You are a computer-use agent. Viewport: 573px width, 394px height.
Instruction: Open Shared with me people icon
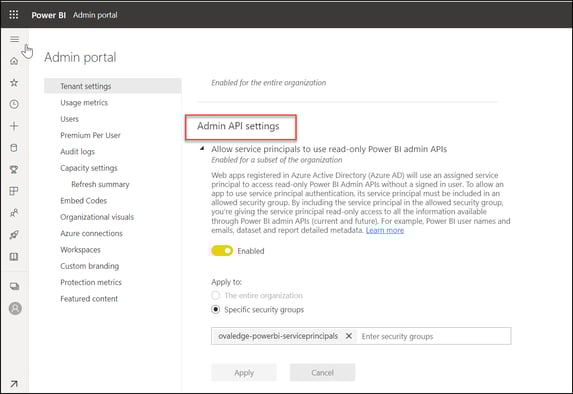coord(14,213)
